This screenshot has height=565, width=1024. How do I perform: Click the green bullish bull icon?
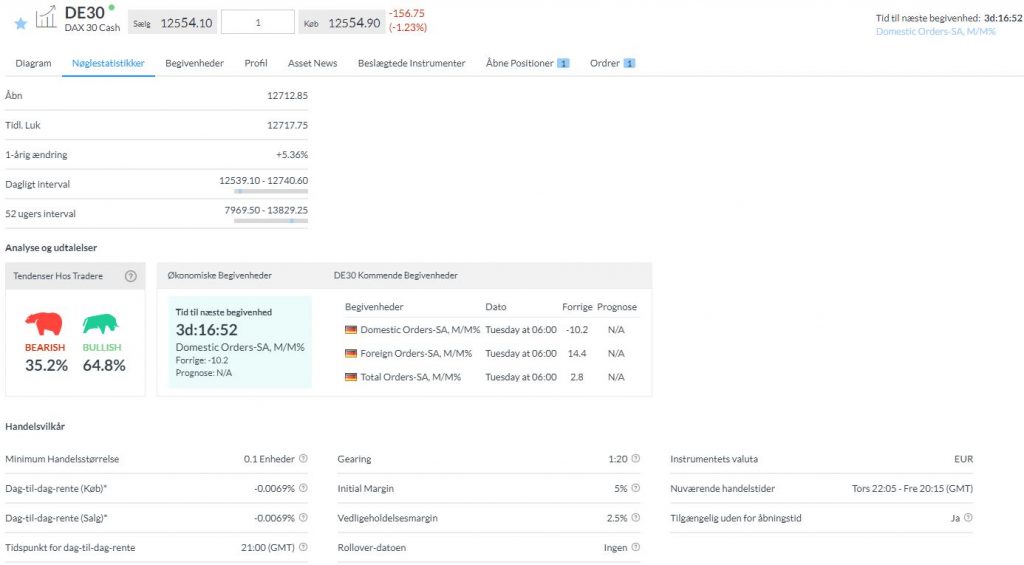[101, 323]
